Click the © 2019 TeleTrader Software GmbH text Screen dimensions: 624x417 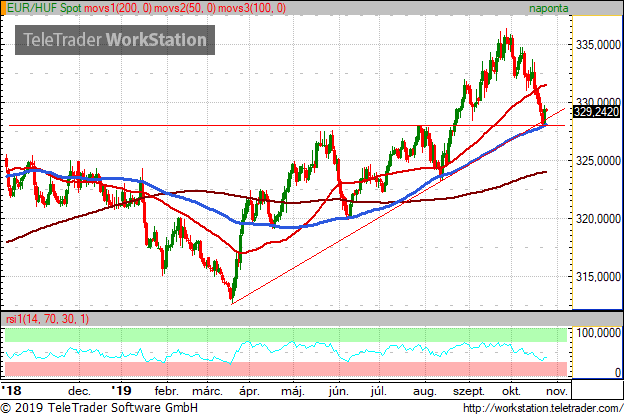click(x=99, y=408)
